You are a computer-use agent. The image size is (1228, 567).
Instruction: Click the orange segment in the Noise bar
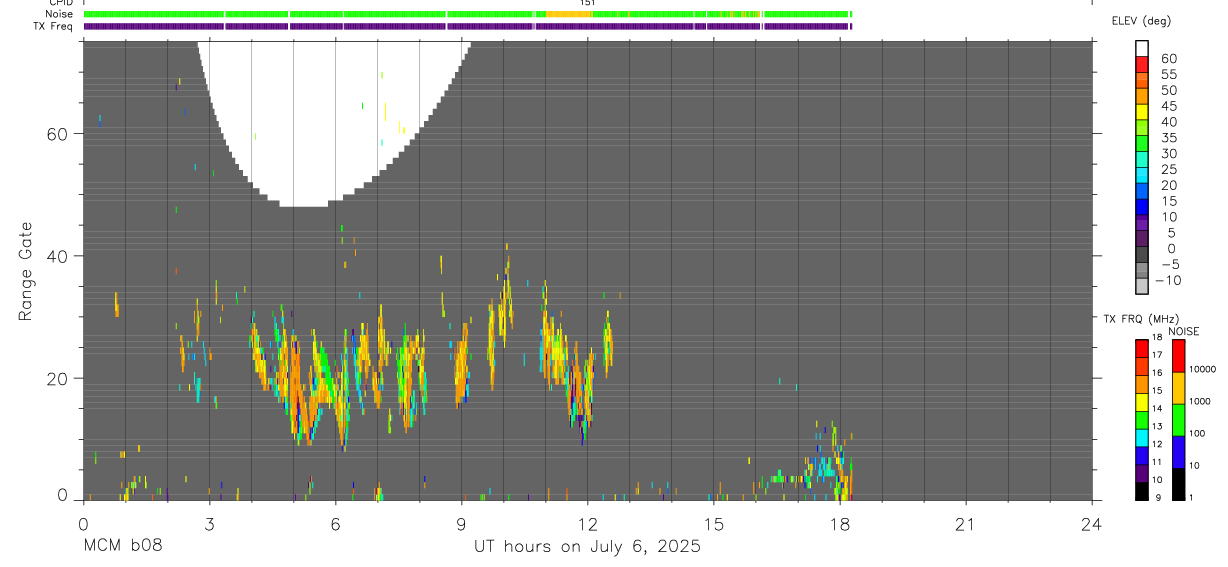point(568,14)
